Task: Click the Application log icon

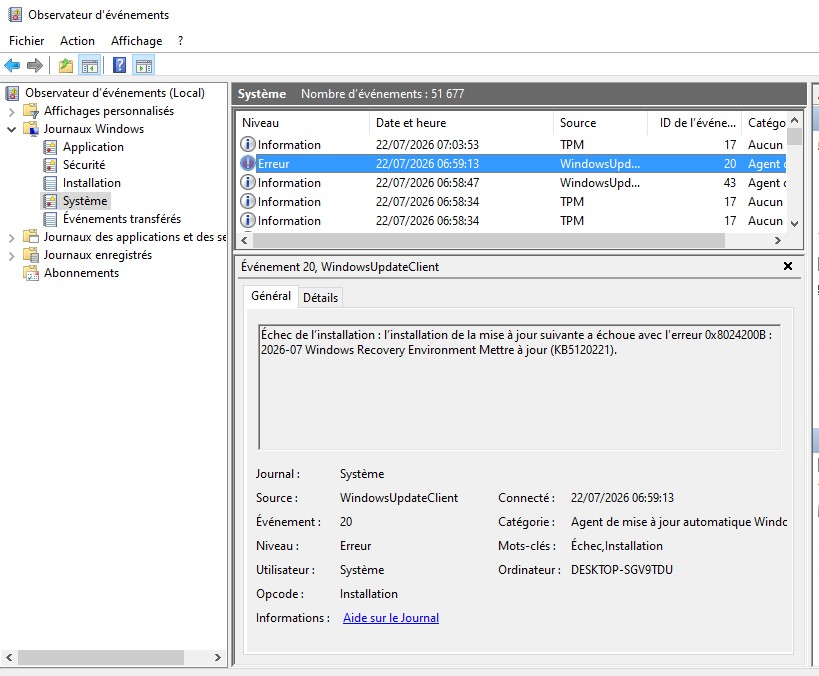Action: (50, 147)
